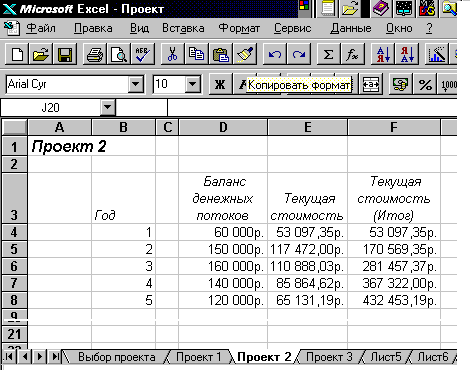Open the ? help menu
The height and width of the screenshot is (370, 470).
pos(429,28)
